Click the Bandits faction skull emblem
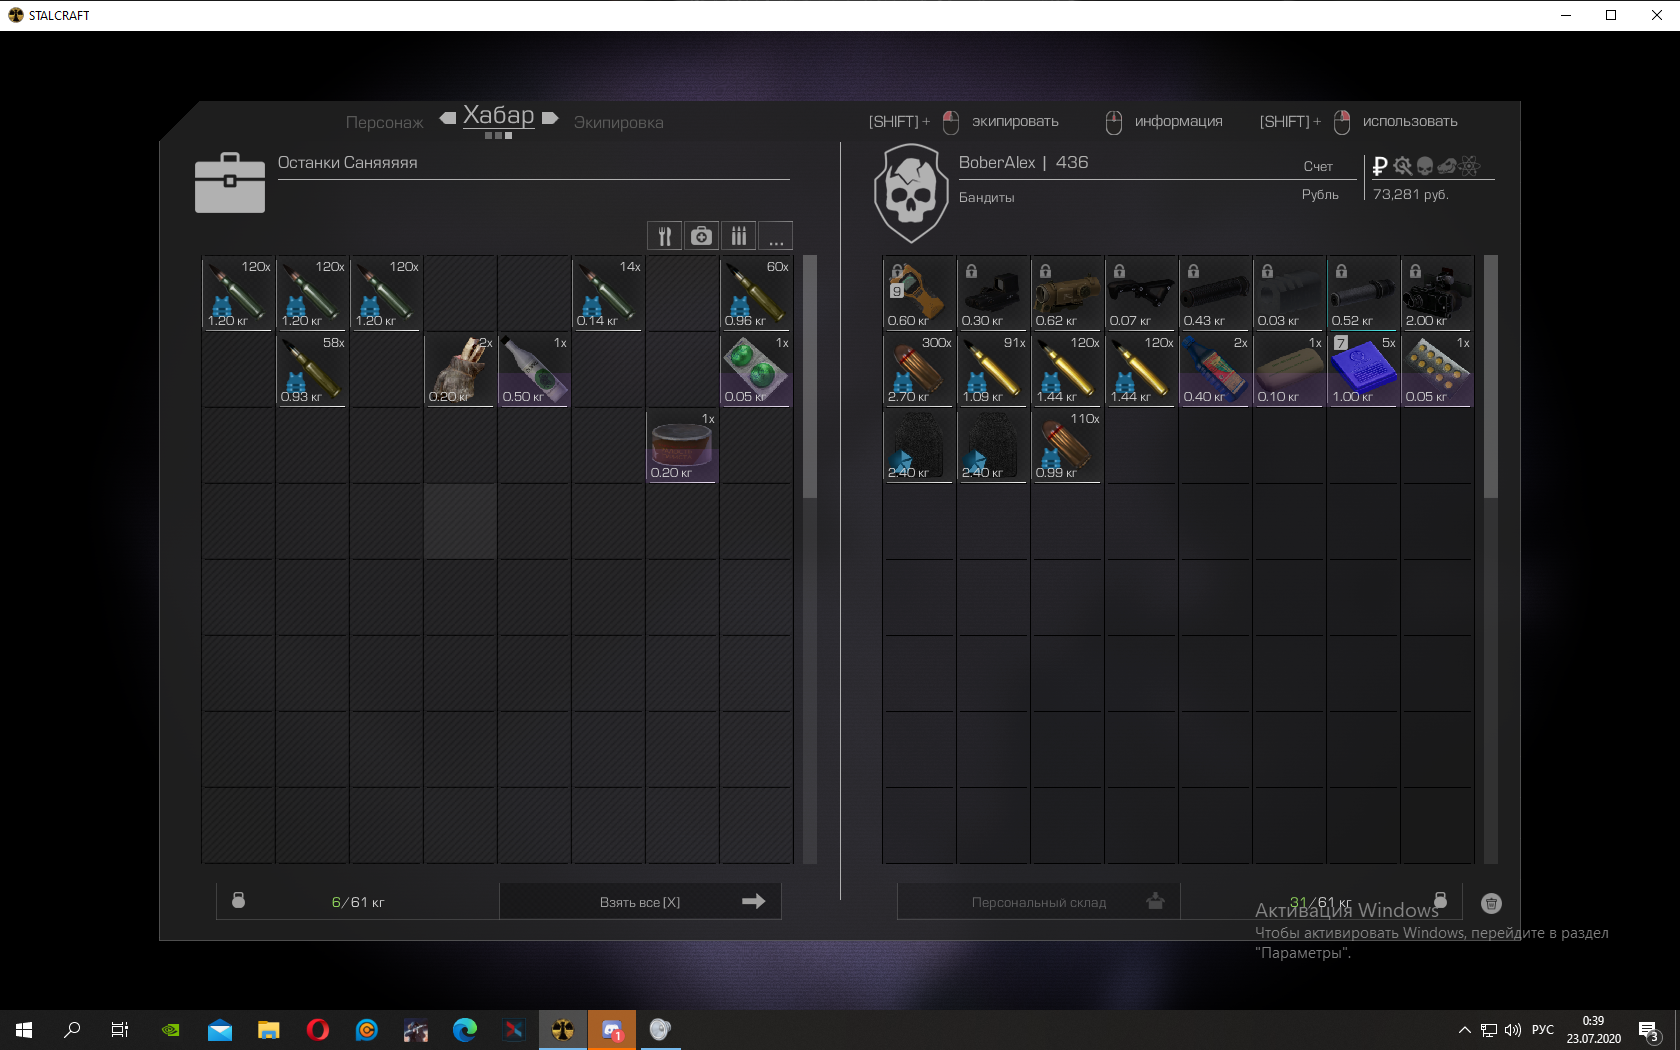The height and width of the screenshot is (1050, 1680). pos(910,194)
